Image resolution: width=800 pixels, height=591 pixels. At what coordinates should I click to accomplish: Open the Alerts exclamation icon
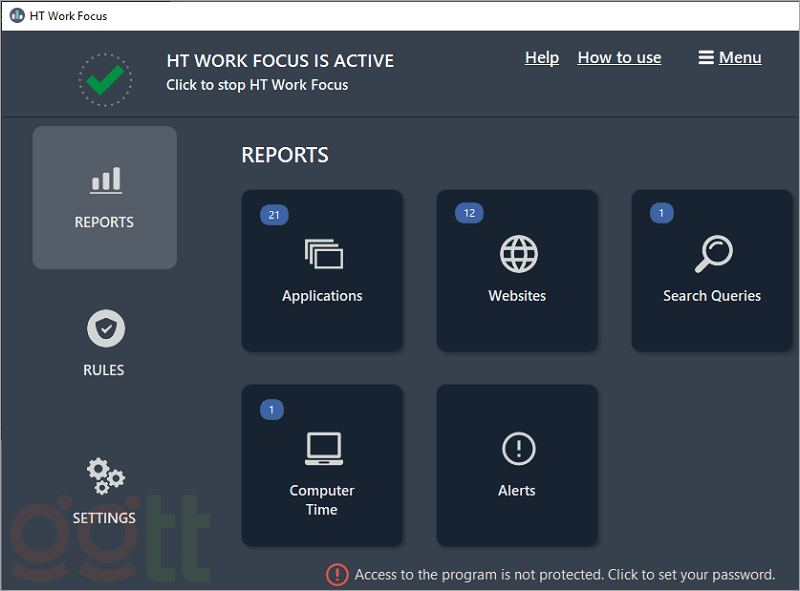coord(518,449)
